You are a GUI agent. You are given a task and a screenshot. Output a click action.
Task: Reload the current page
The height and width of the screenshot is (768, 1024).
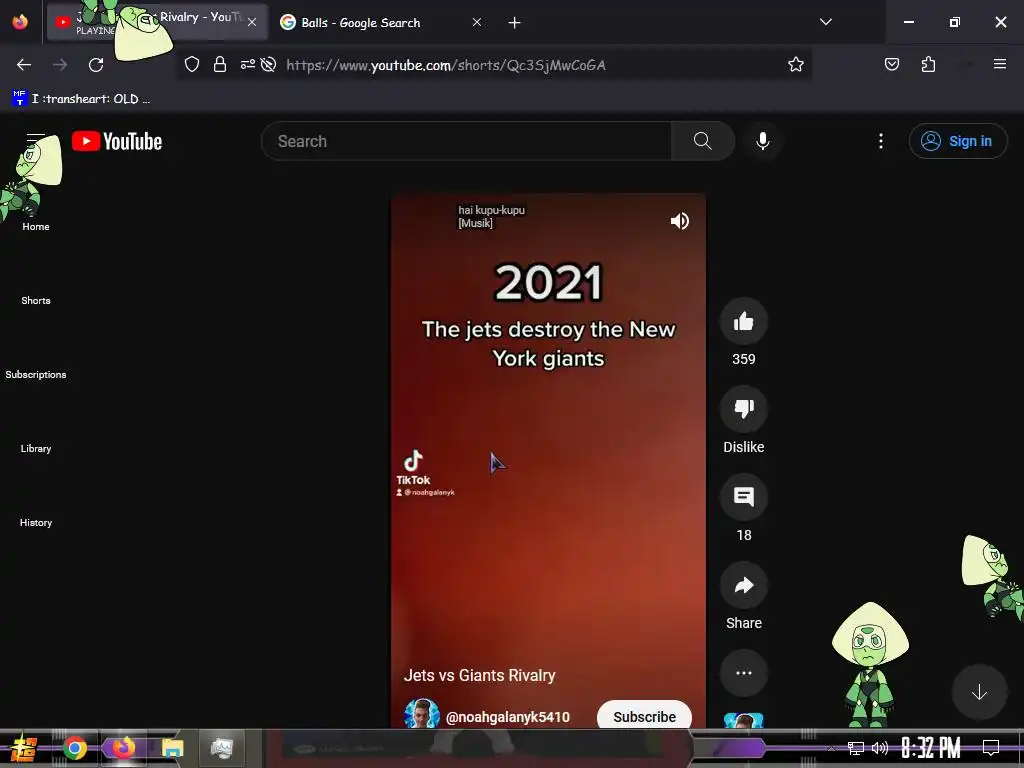pyautogui.click(x=96, y=65)
